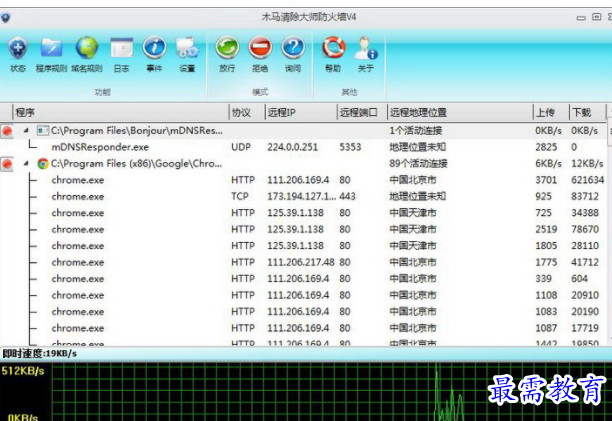
Task: Select chrome.exe row with download 621634
Action: tap(304, 180)
